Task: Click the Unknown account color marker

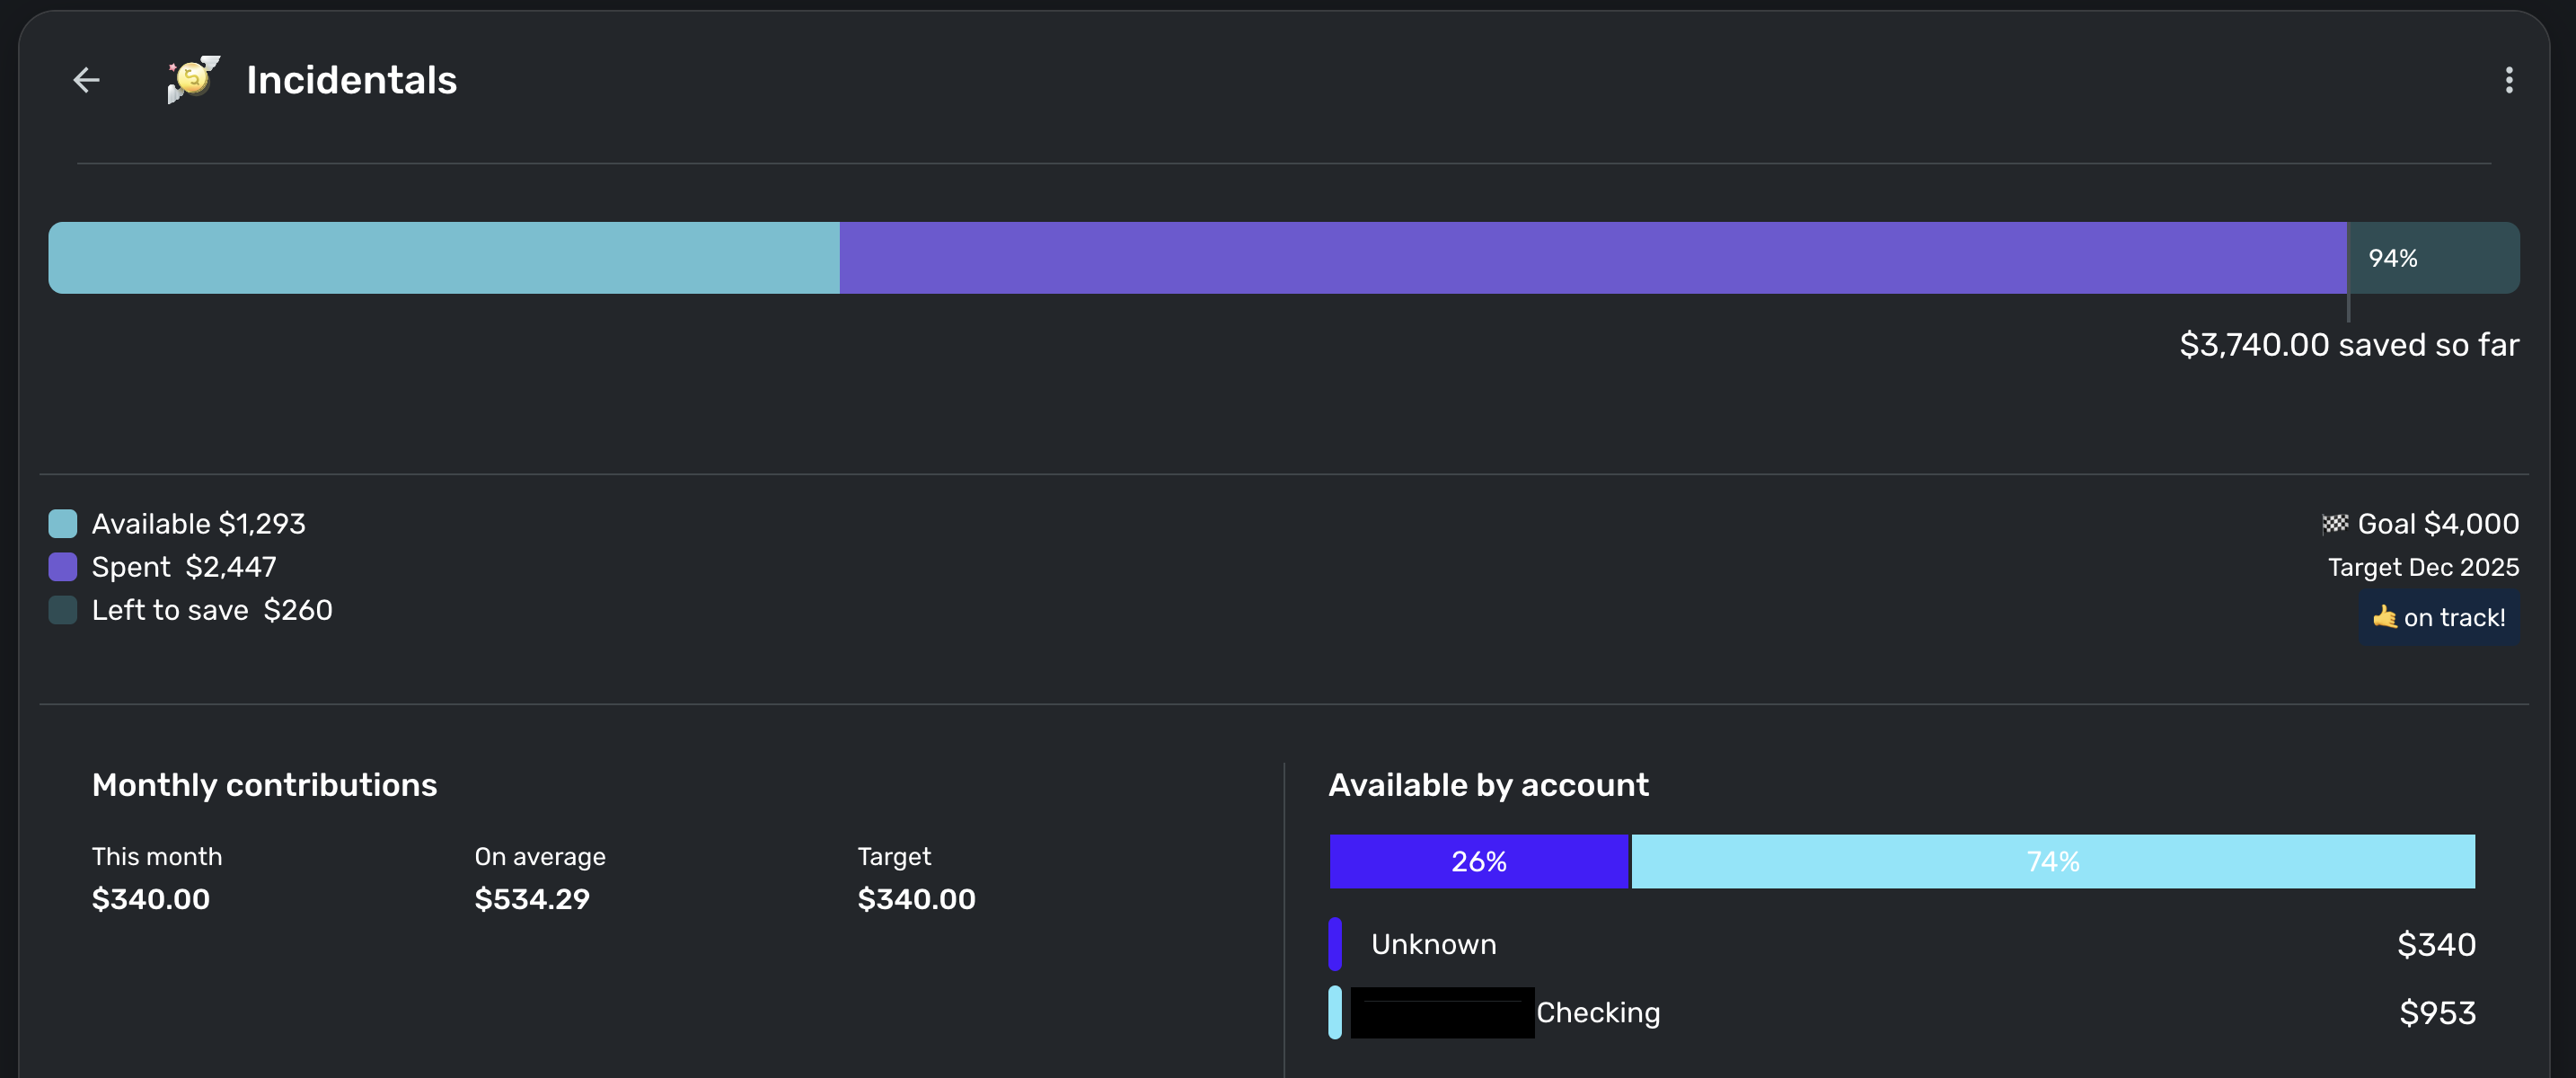Action: (1335, 944)
